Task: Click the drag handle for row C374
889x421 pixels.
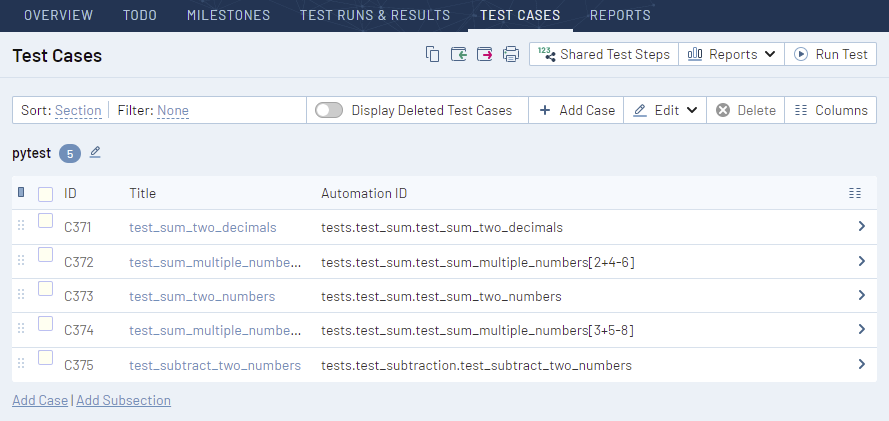Action: tap(21, 328)
